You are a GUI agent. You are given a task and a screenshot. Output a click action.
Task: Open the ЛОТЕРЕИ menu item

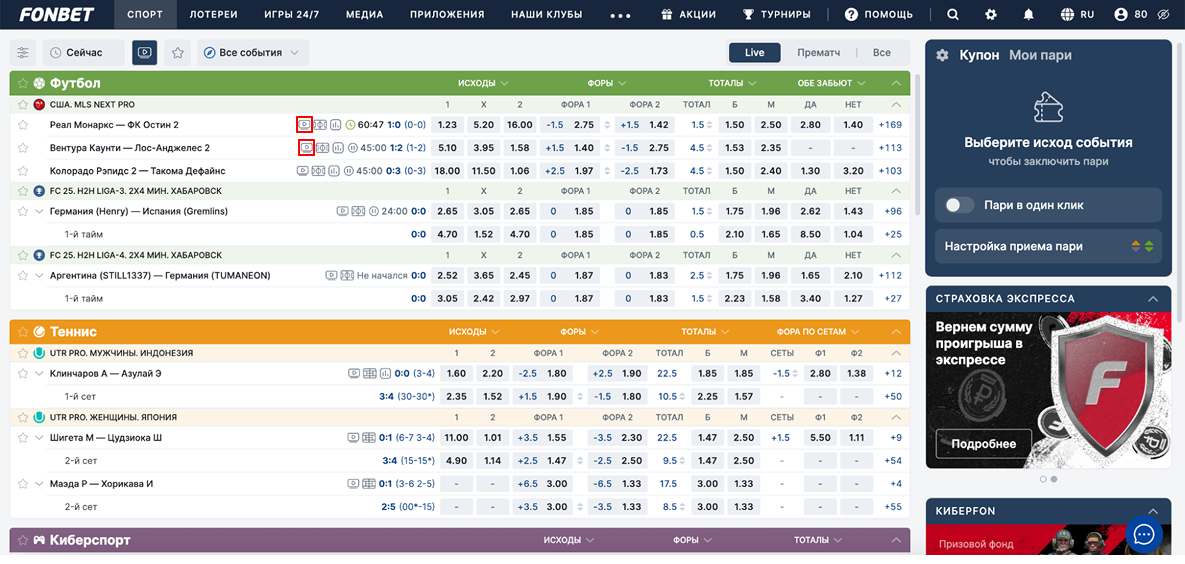(214, 15)
